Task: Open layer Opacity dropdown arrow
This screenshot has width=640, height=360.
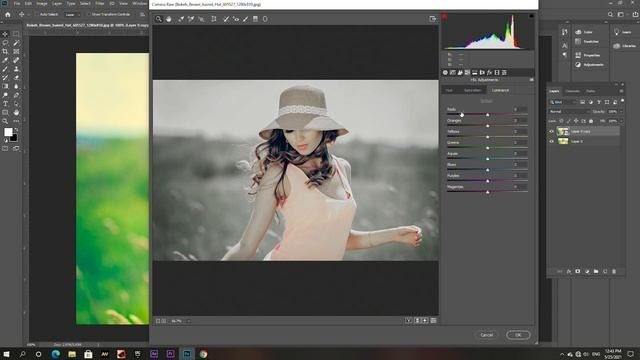Action: (621, 111)
